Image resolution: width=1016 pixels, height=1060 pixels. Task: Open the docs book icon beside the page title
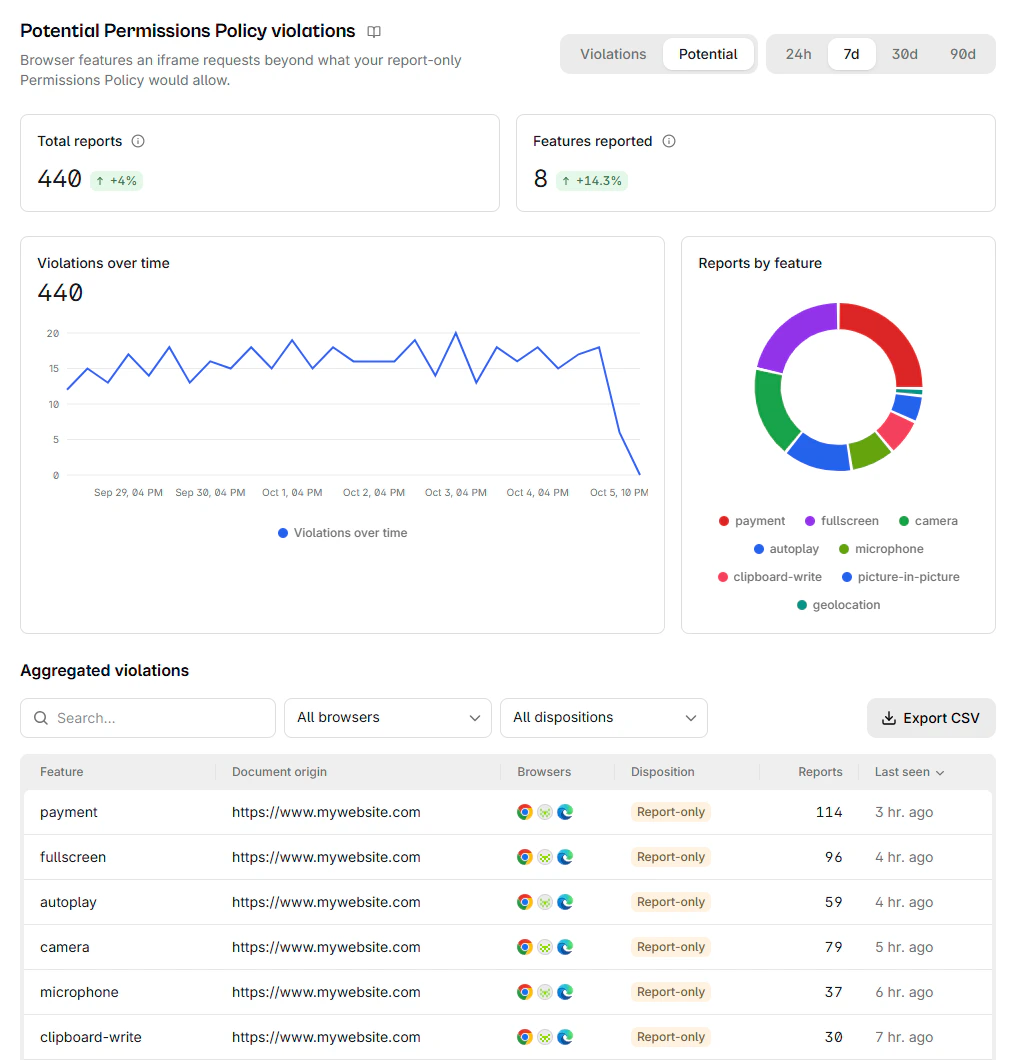pos(374,32)
